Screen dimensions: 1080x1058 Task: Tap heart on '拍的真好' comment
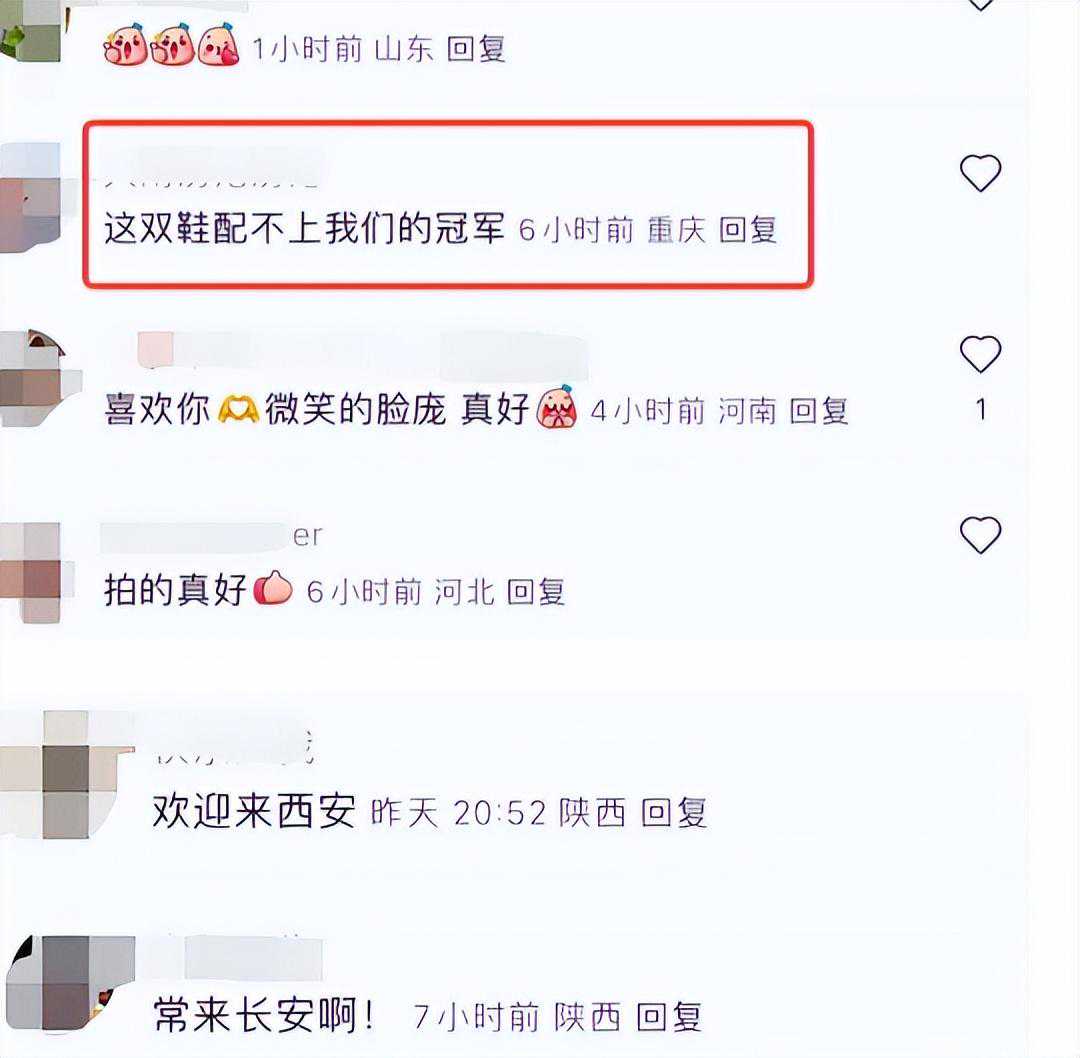pyautogui.click(x=980, y=535)
